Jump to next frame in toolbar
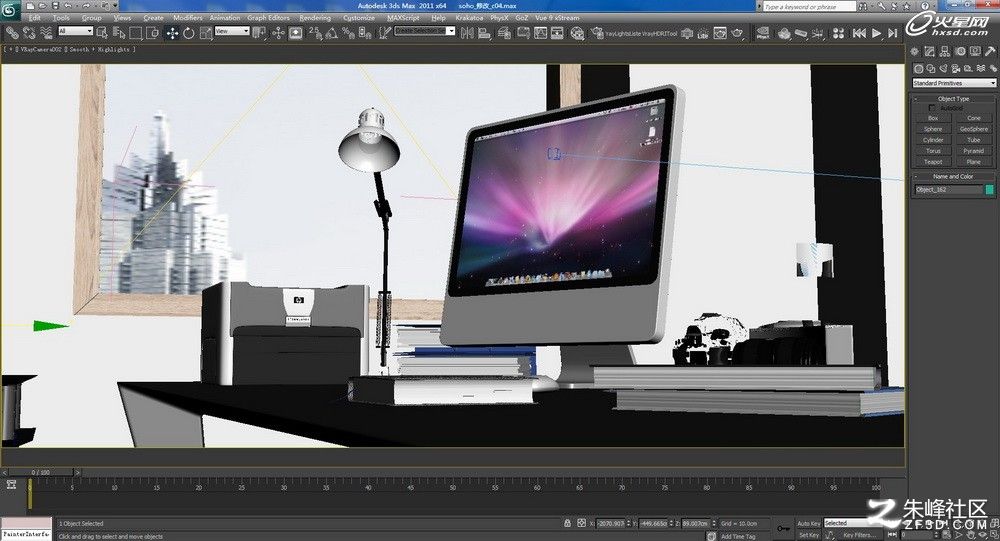Viewport: 1000px width, 541px height. tap(893, 33)
